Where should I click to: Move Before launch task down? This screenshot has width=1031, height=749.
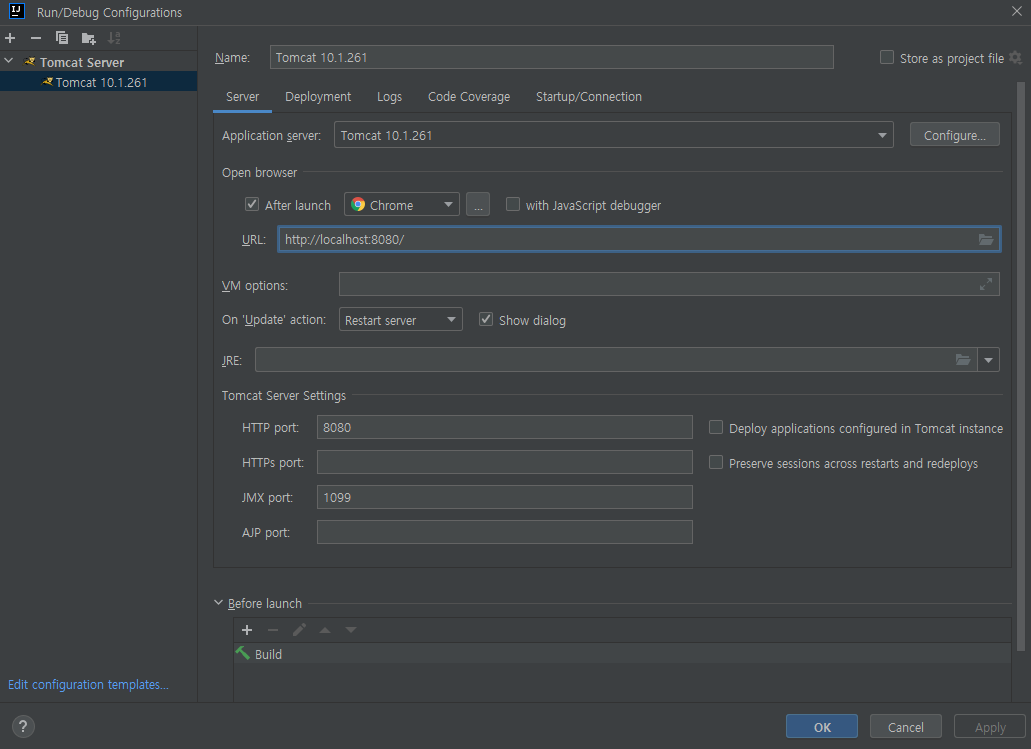(351, 630)
